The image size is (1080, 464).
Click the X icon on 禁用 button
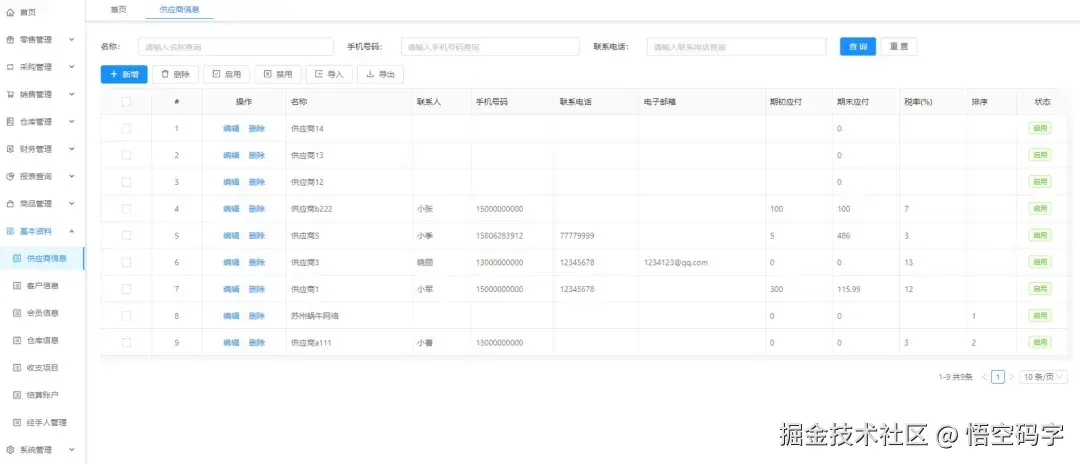click(267, 74)
